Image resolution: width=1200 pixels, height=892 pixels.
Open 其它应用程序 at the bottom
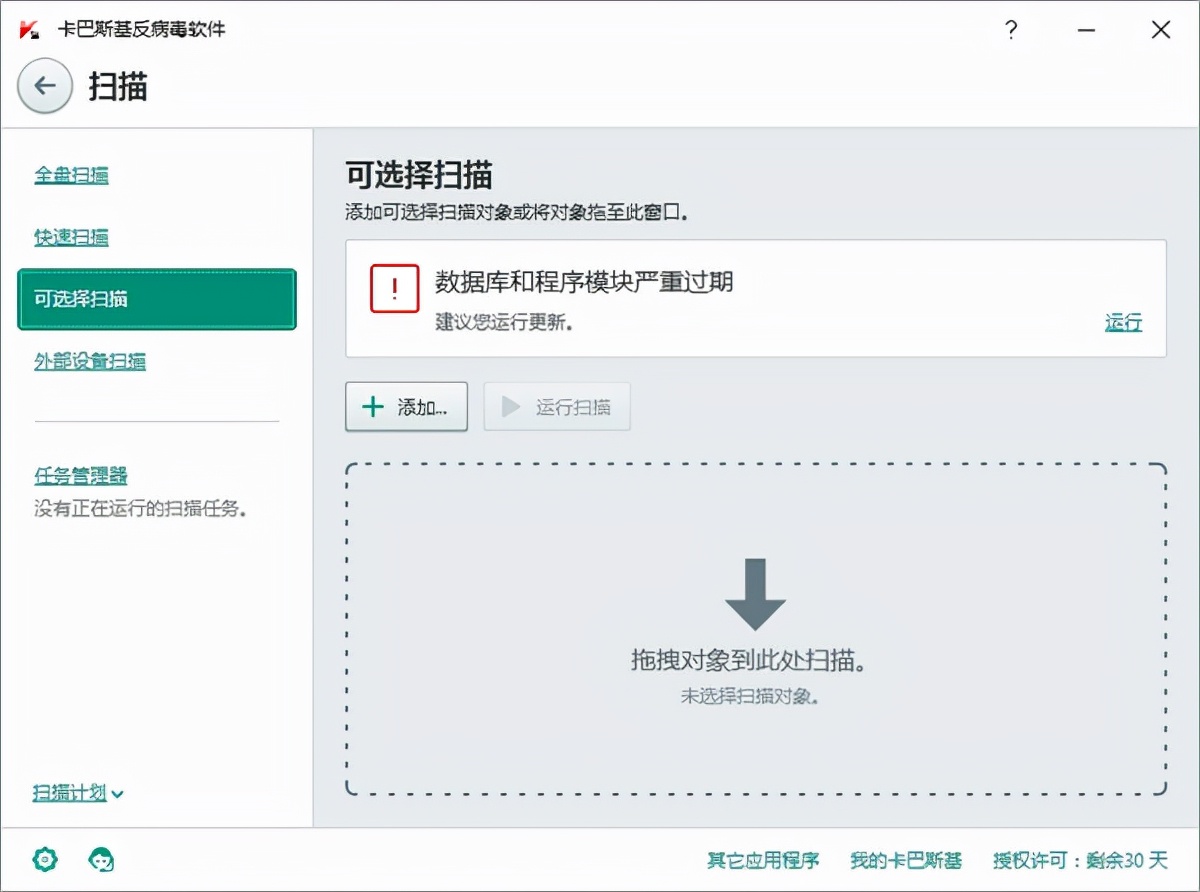click(764, 859)
